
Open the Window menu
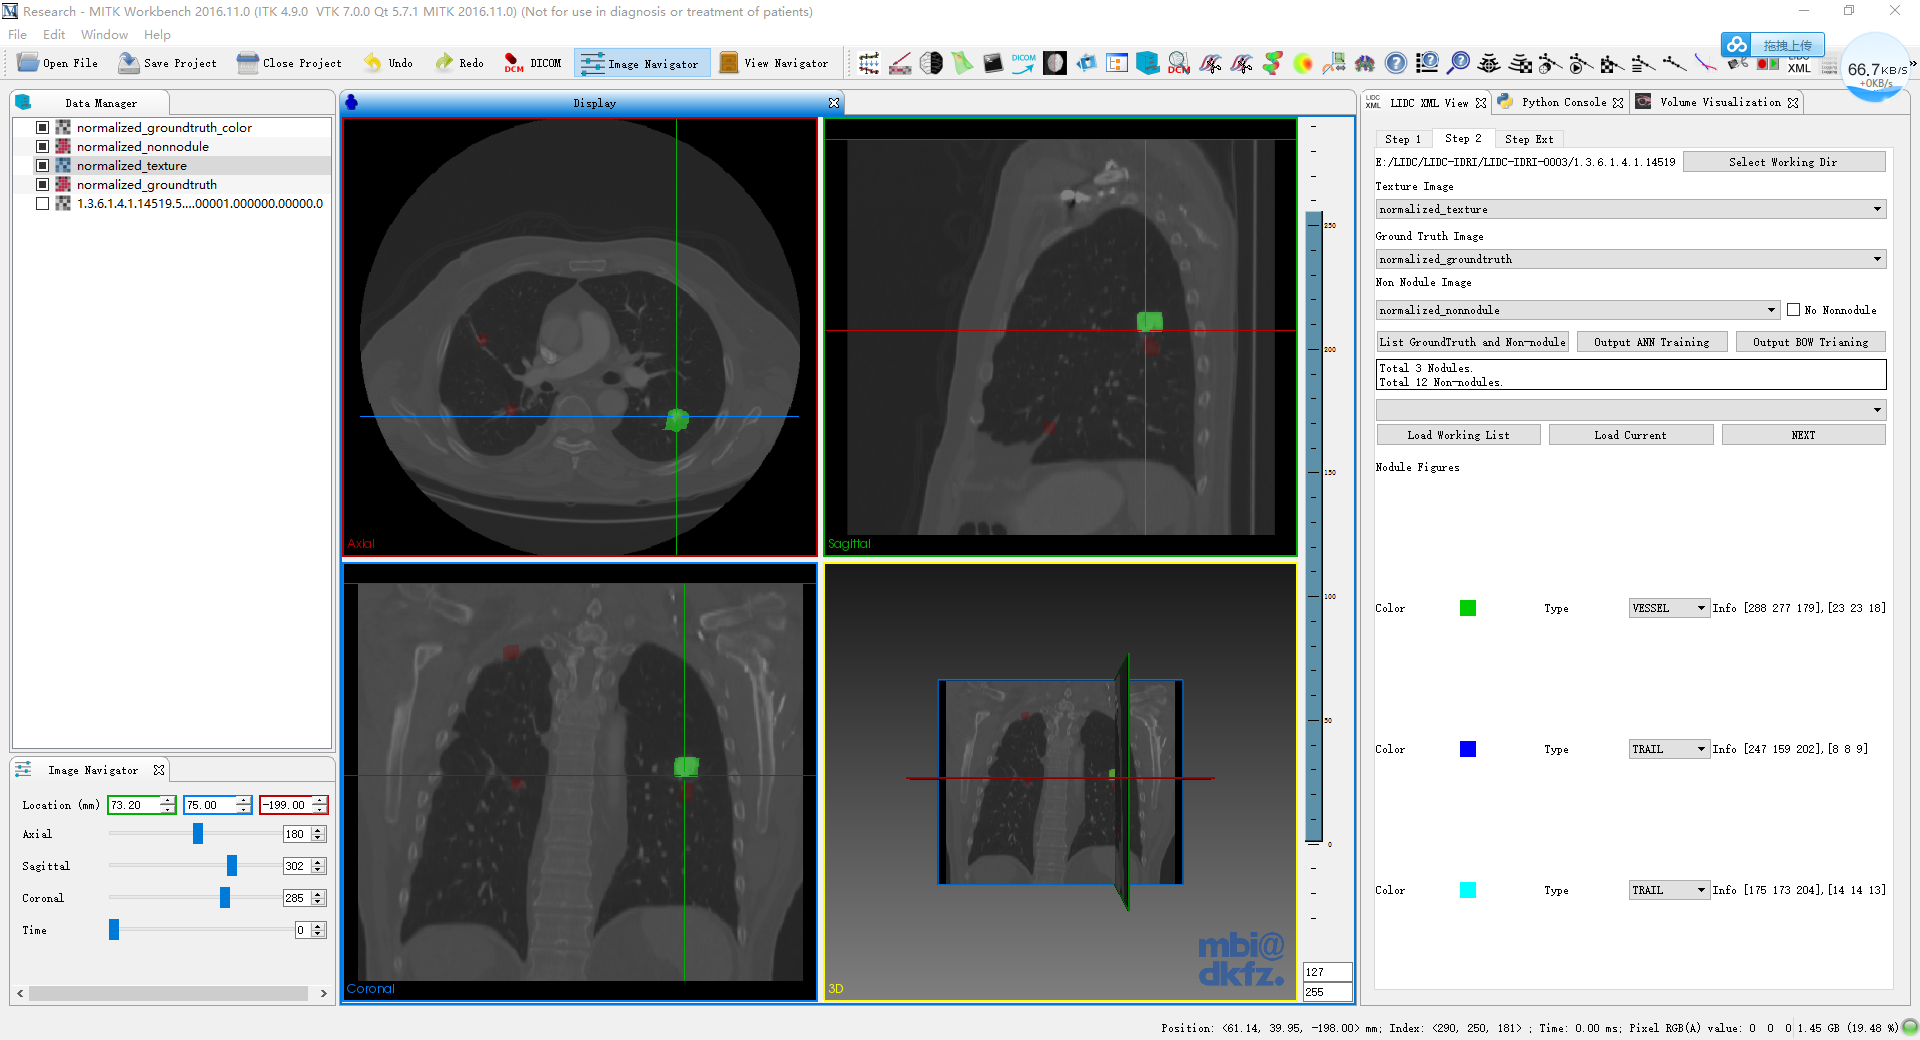tap(104, 34)
